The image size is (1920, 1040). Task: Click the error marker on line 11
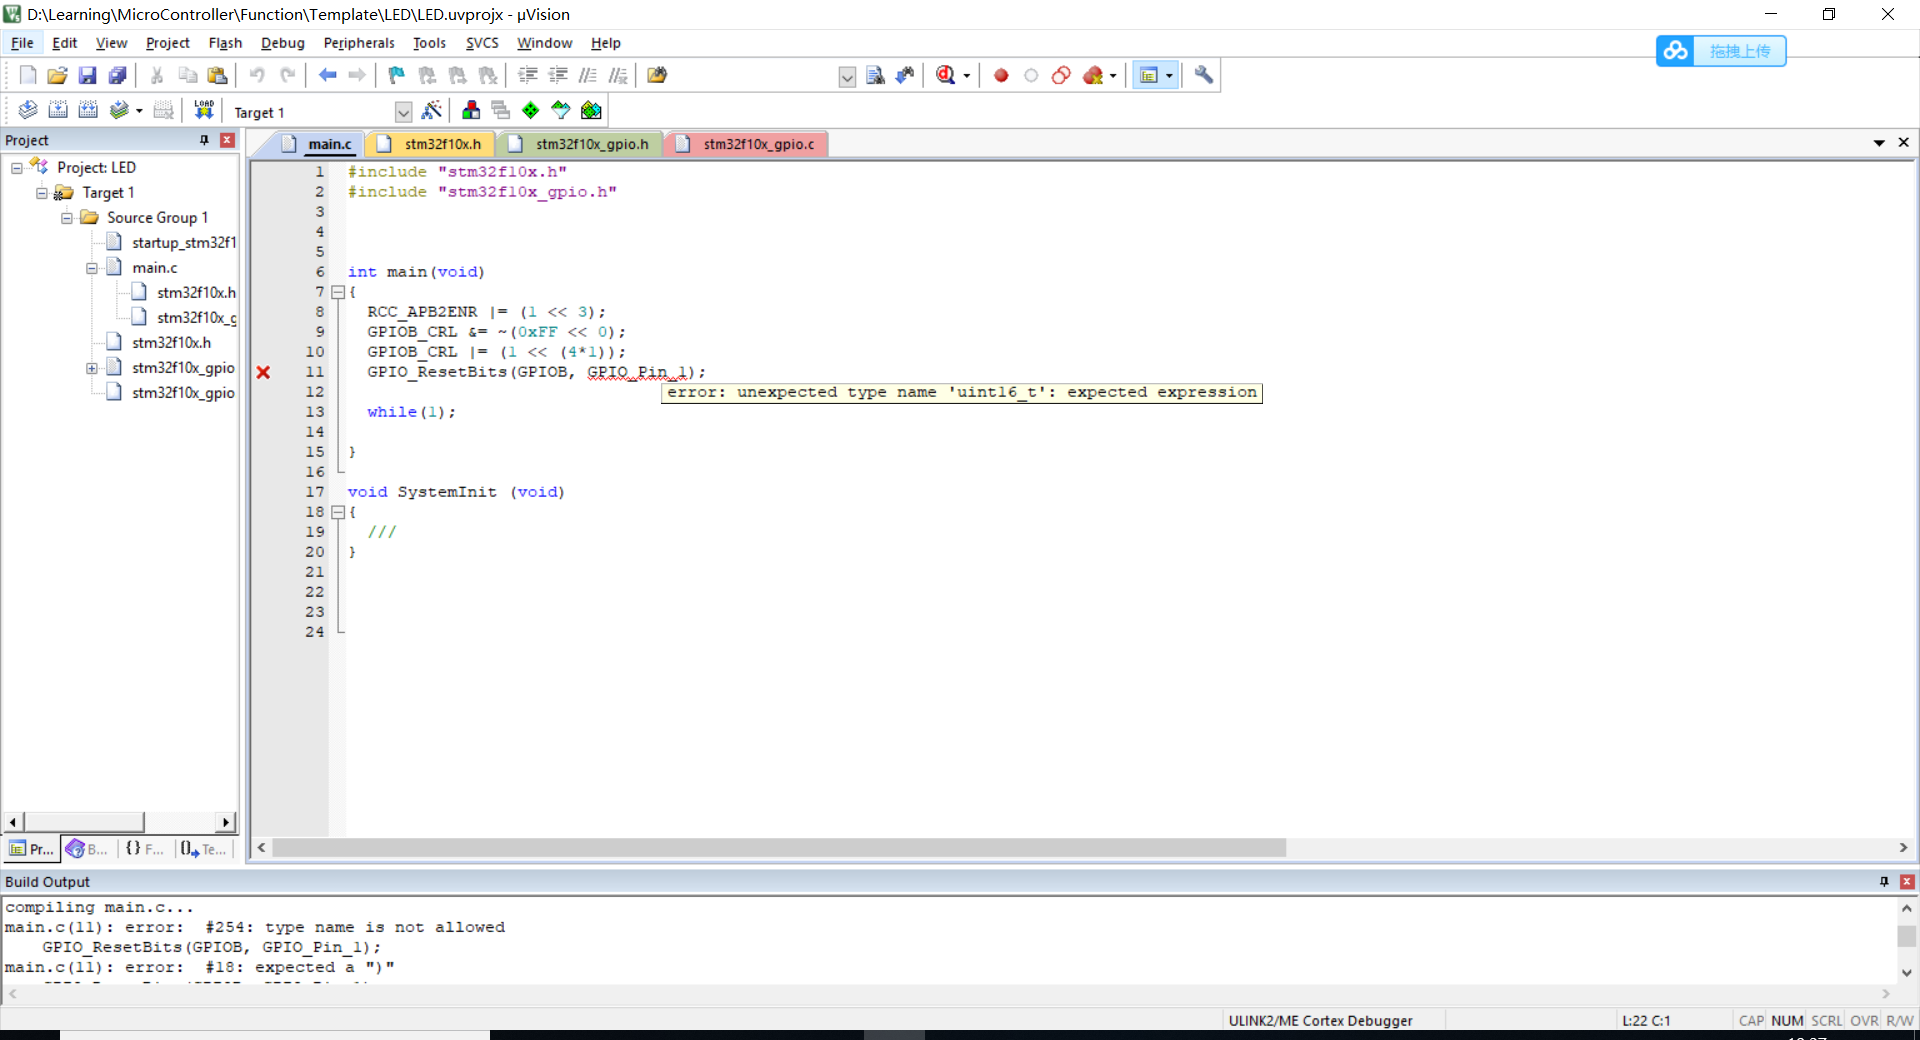[x=263, y=372]
